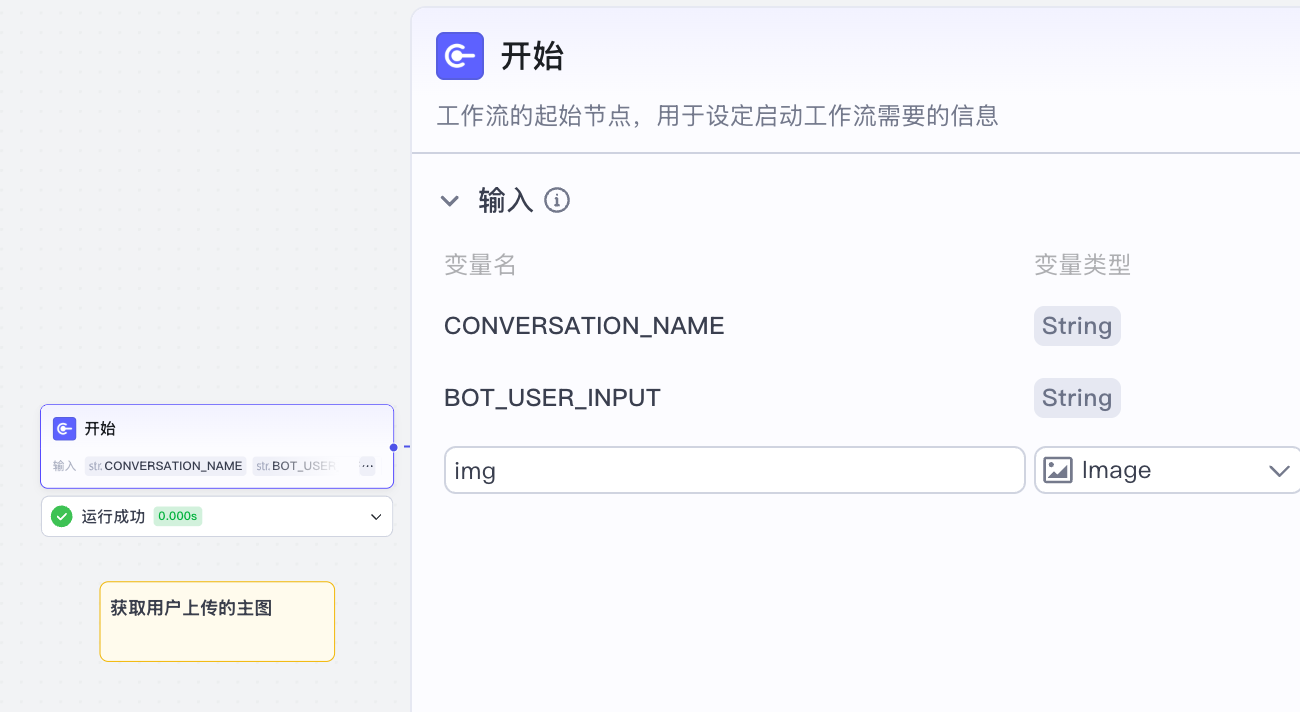The image size is (1300, 712).
Task: Click the 0.000s run time badge
Action: click(x=178, y=517)
